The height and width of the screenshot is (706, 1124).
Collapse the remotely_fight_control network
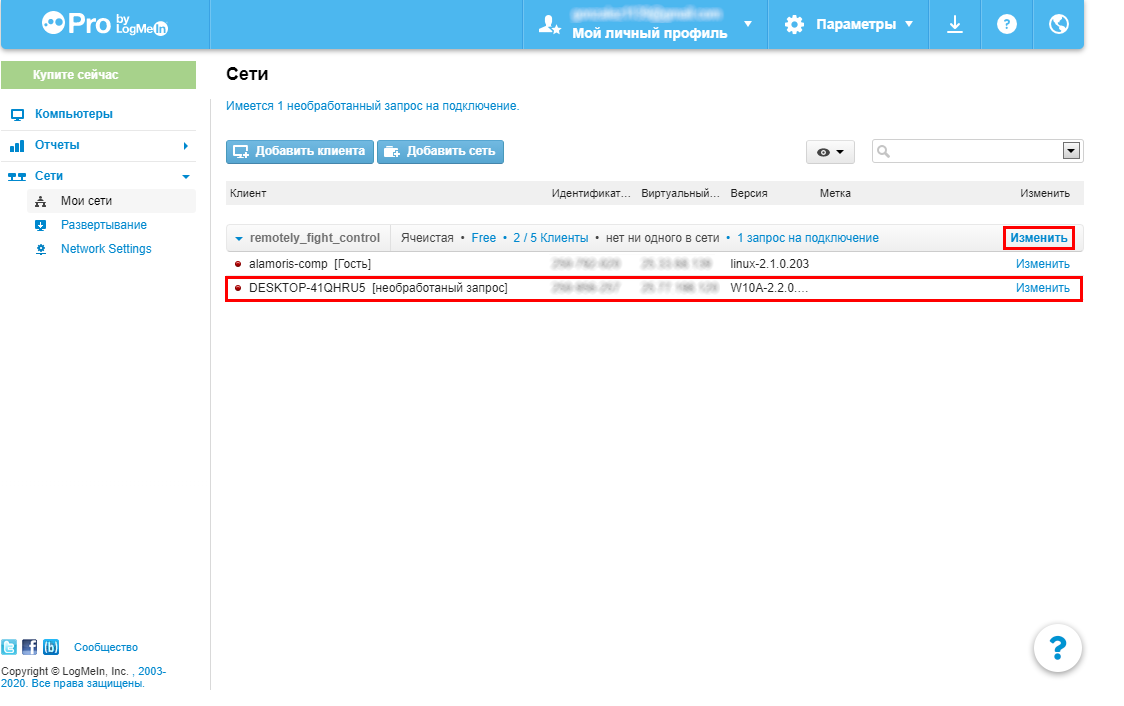[240, 238]
